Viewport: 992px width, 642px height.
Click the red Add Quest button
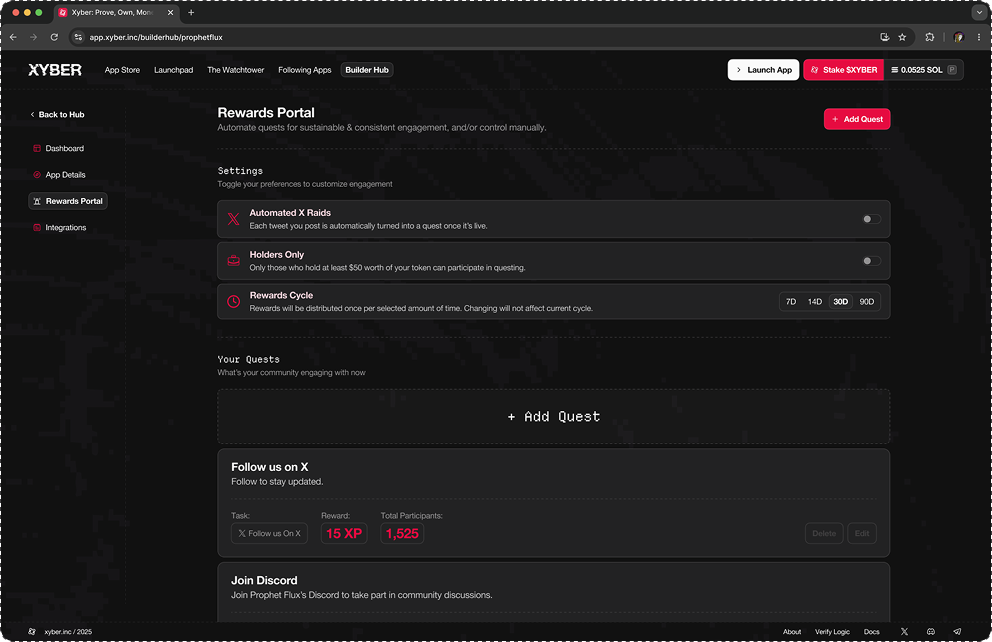tap(856, 119)
